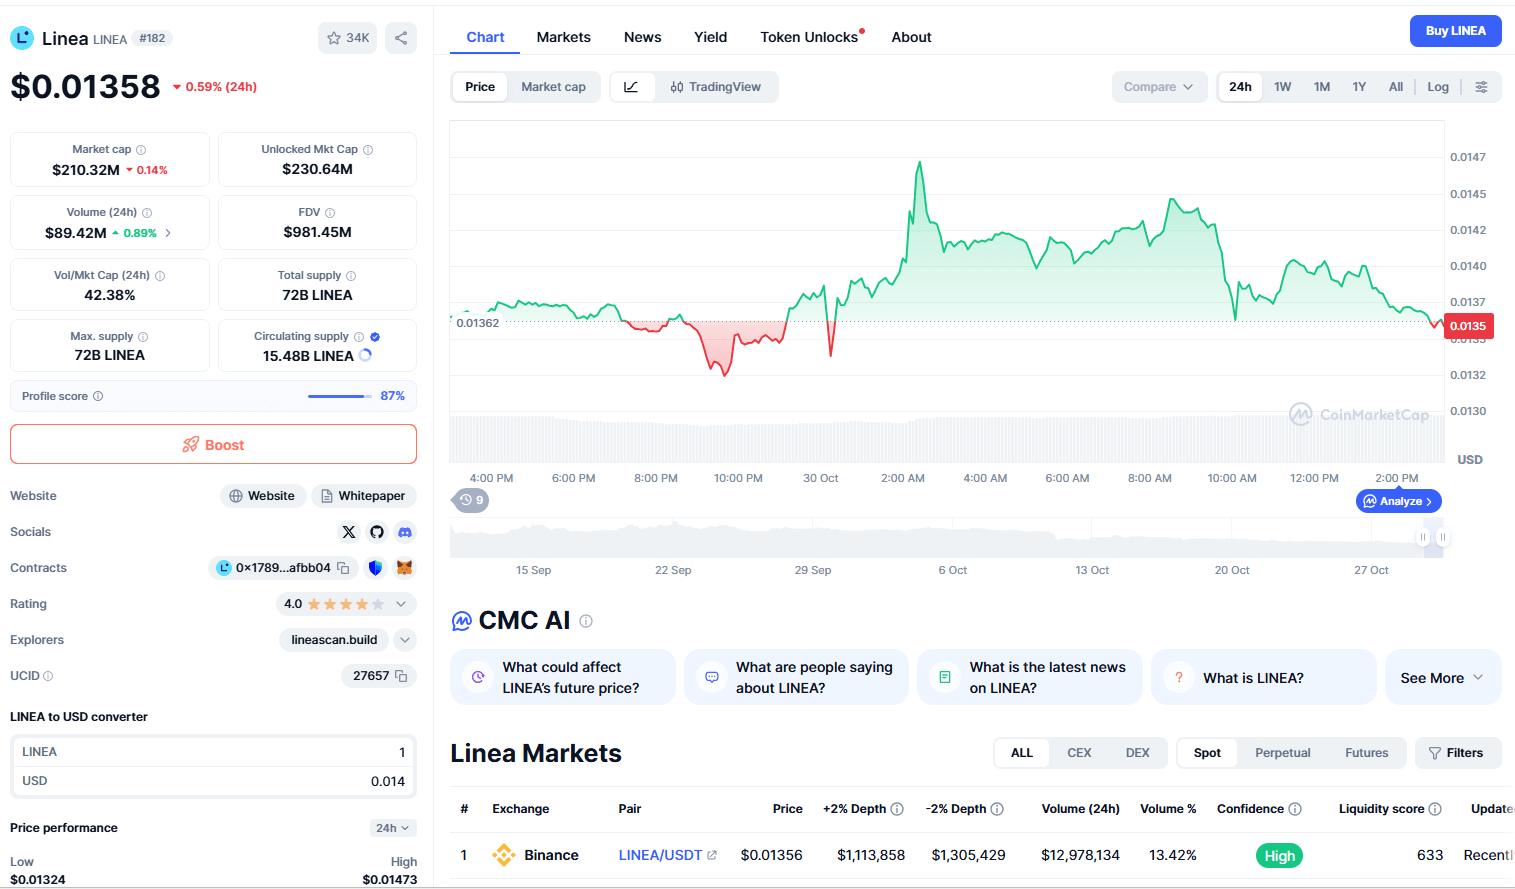1515x889 pixels.
Task: Click the MetaMask fox icon in Contracts
Action: (x=405, y=568)
